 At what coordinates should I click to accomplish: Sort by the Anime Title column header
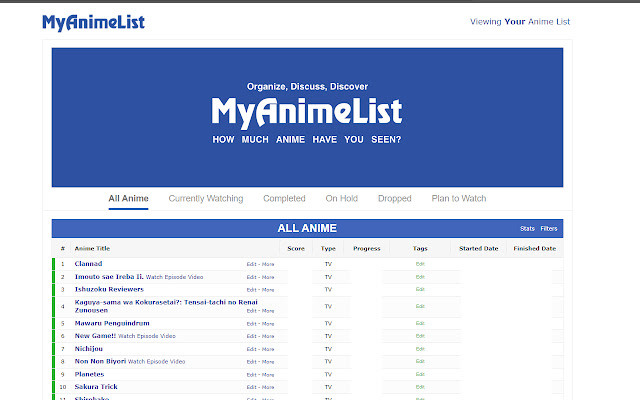92,249
